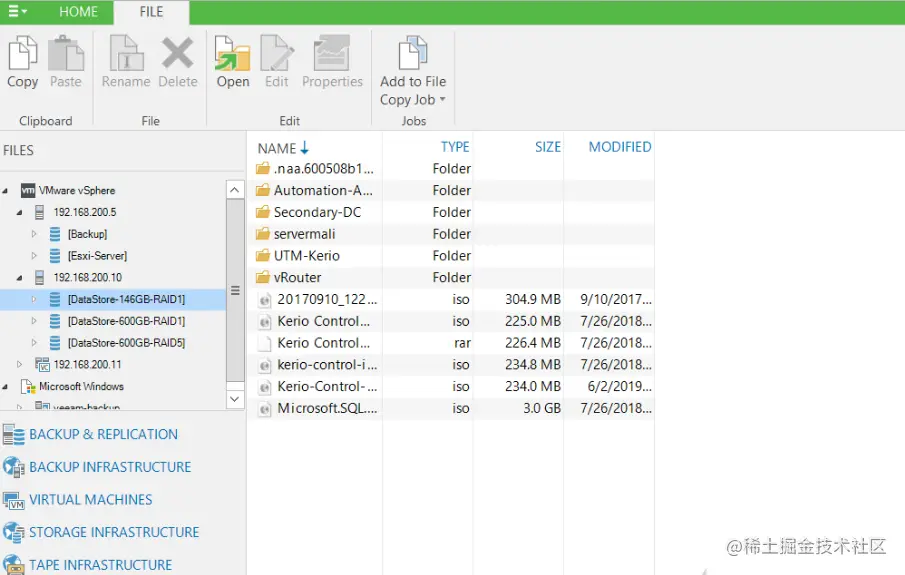Select the Kerio Control... 225.0 MB iso
Viewport: 905px width, 575px height.
click(x=323, y=321)
